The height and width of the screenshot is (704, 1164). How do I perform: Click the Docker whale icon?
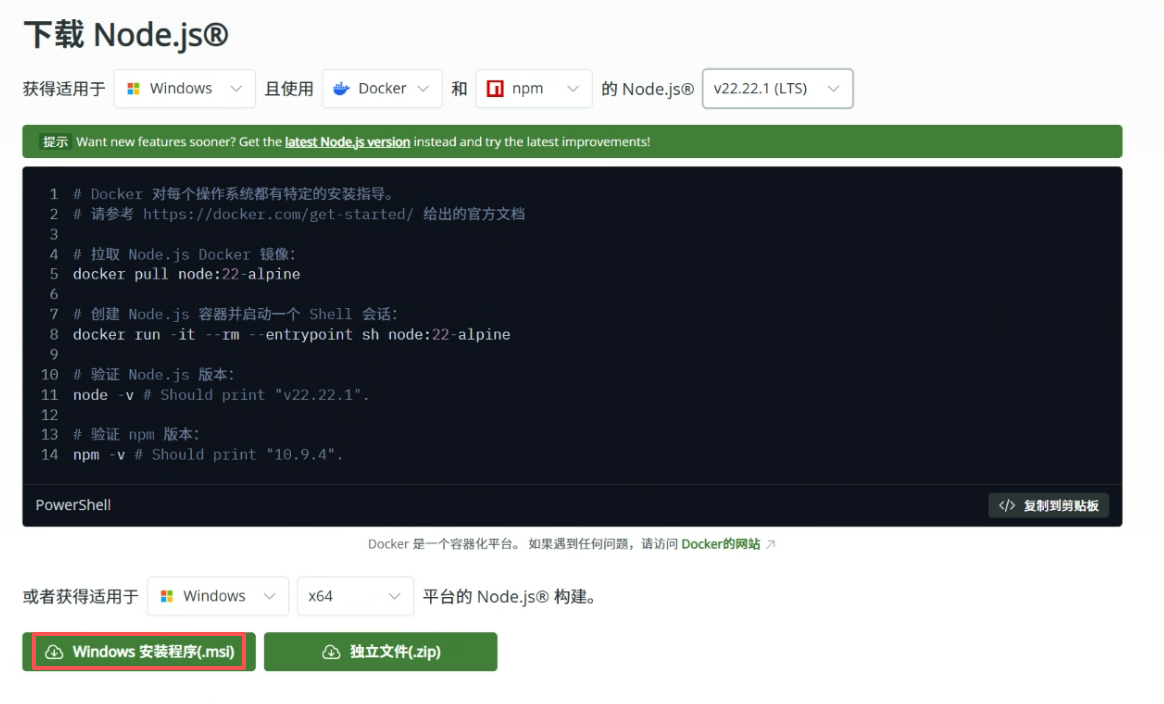(x=341, y=88)
